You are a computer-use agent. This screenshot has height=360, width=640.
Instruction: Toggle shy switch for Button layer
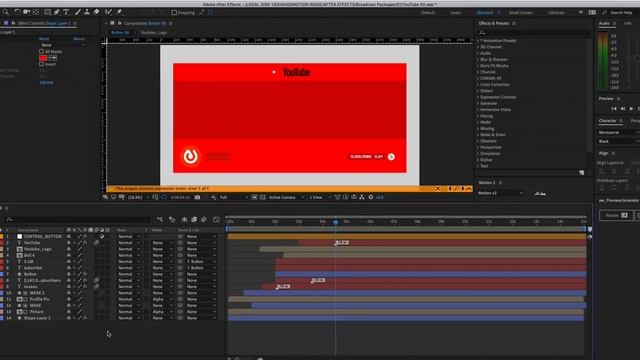69,274
